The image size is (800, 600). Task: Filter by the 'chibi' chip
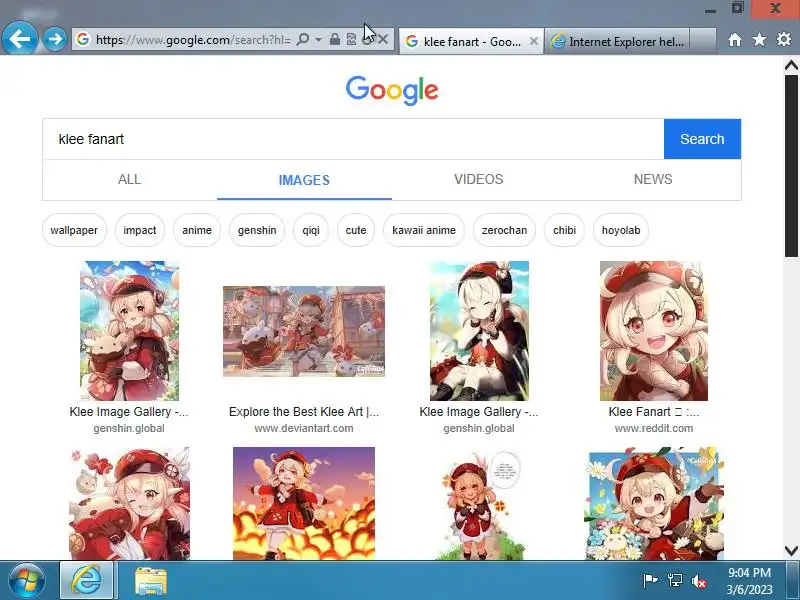pos(564,230)
